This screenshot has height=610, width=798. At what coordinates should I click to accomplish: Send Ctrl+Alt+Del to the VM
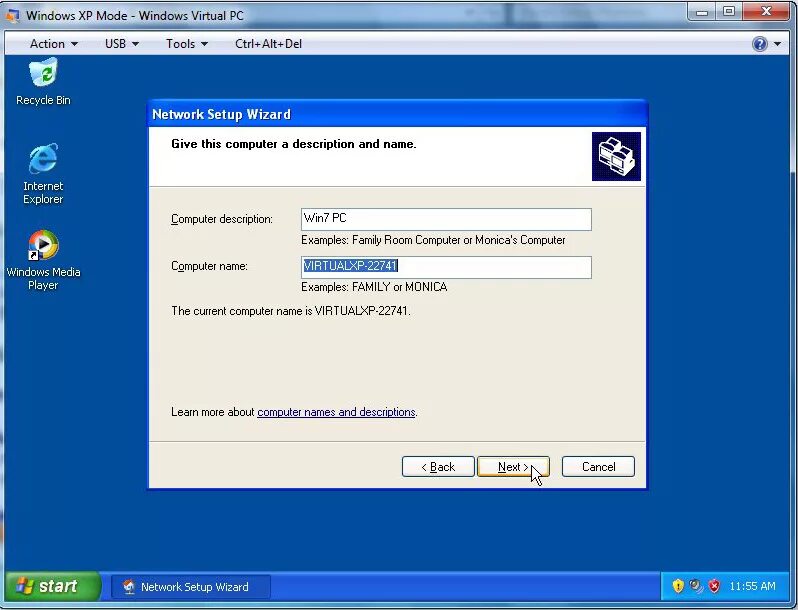[x=268, y=44]
